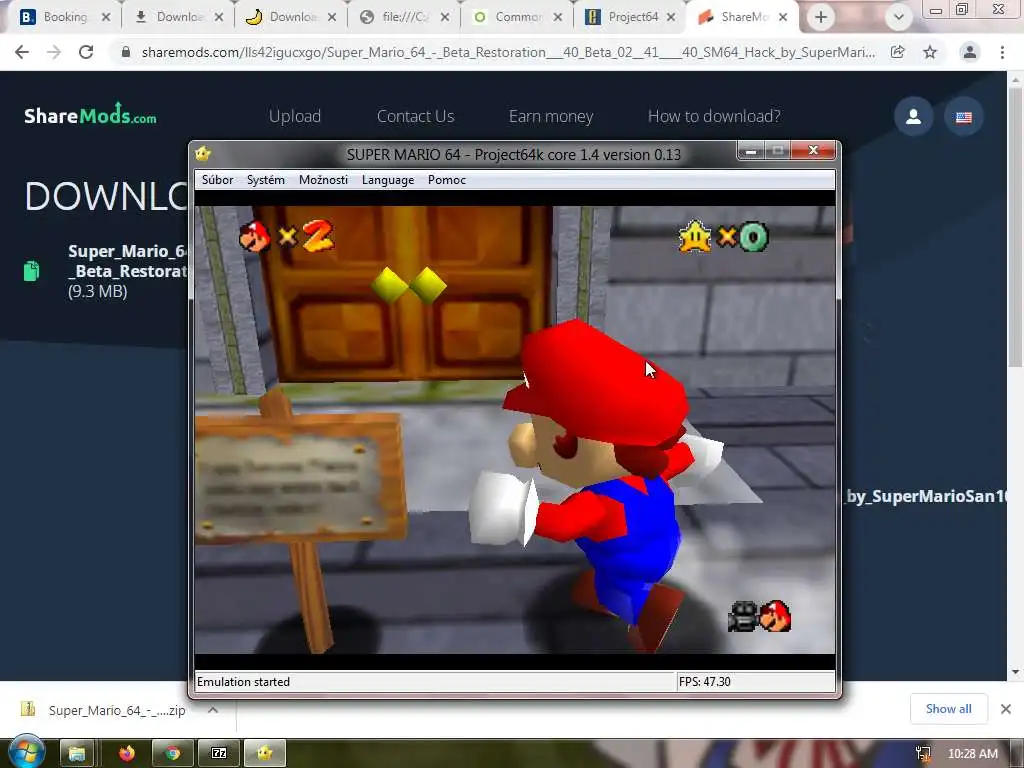Close the downloads bar
The image size is (1024, 768).
1006,709
